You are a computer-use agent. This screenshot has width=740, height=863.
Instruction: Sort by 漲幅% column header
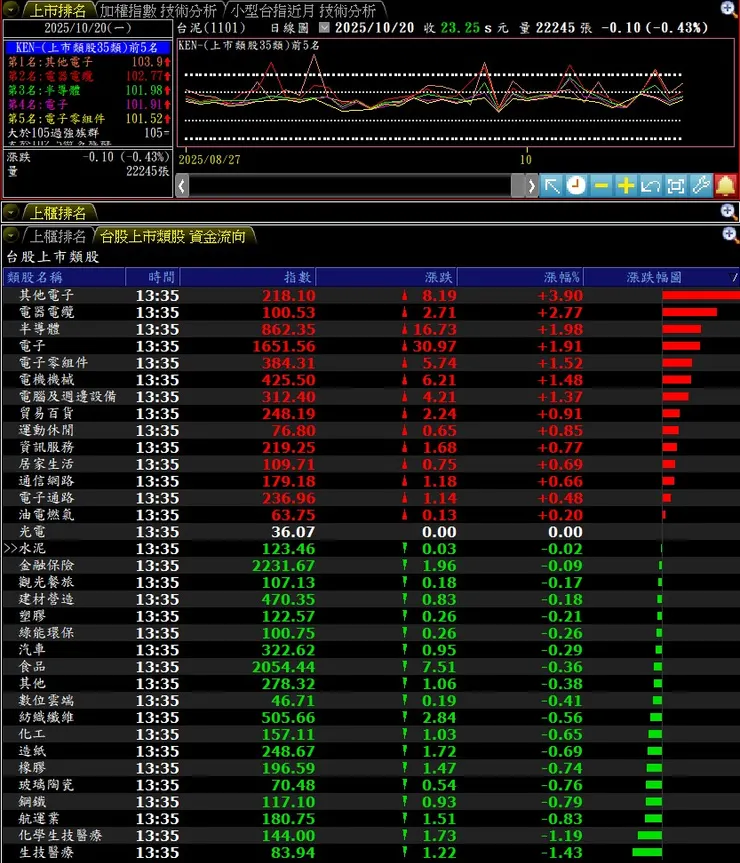point(520,277)
